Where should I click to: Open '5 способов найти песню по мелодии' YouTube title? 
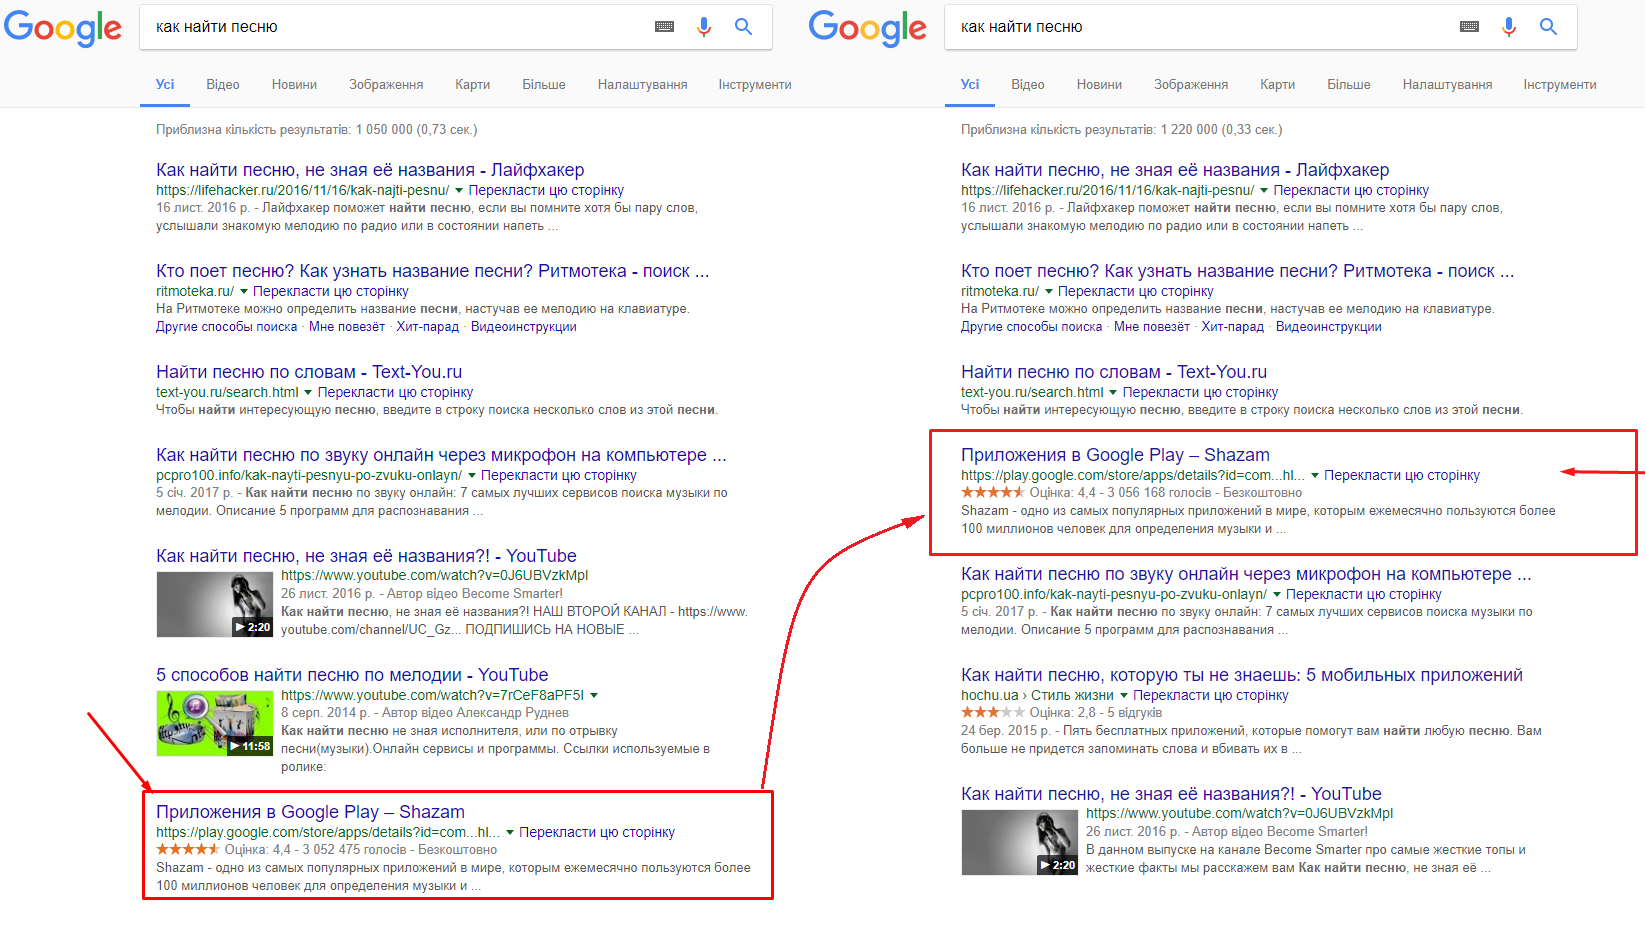coord(352,675)
